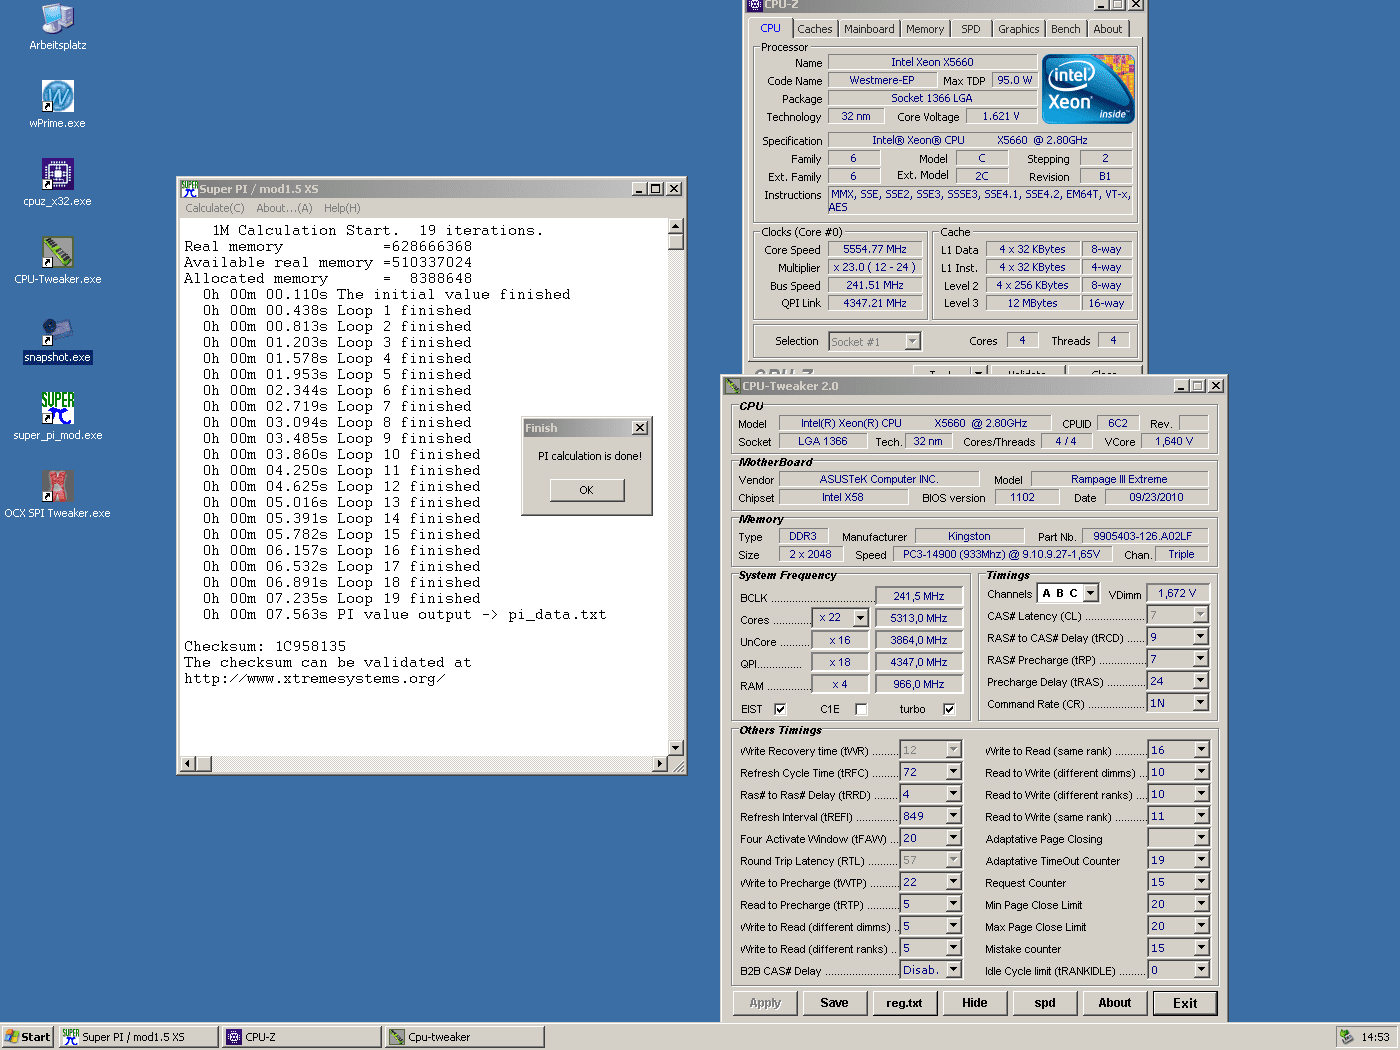1400x1050 pixels.
Task: Switch to the Bench tab in CPU-Z
Action: click(x=1065, y=29)
